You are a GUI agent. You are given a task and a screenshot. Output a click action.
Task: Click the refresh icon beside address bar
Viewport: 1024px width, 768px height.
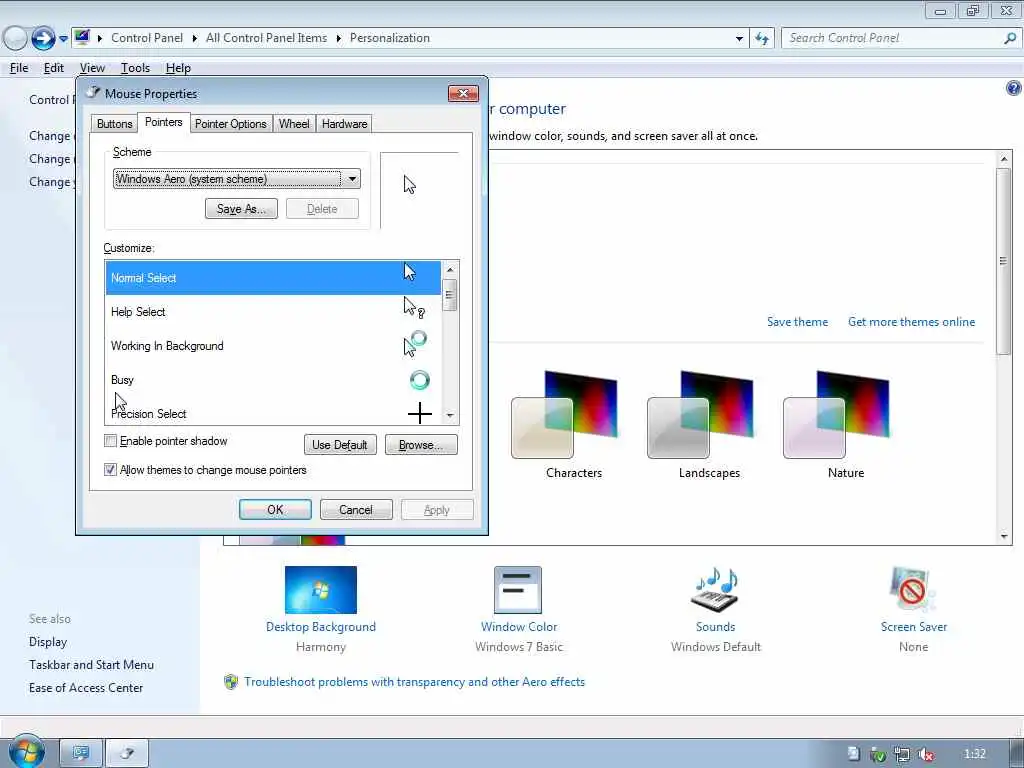pos(761,39)
